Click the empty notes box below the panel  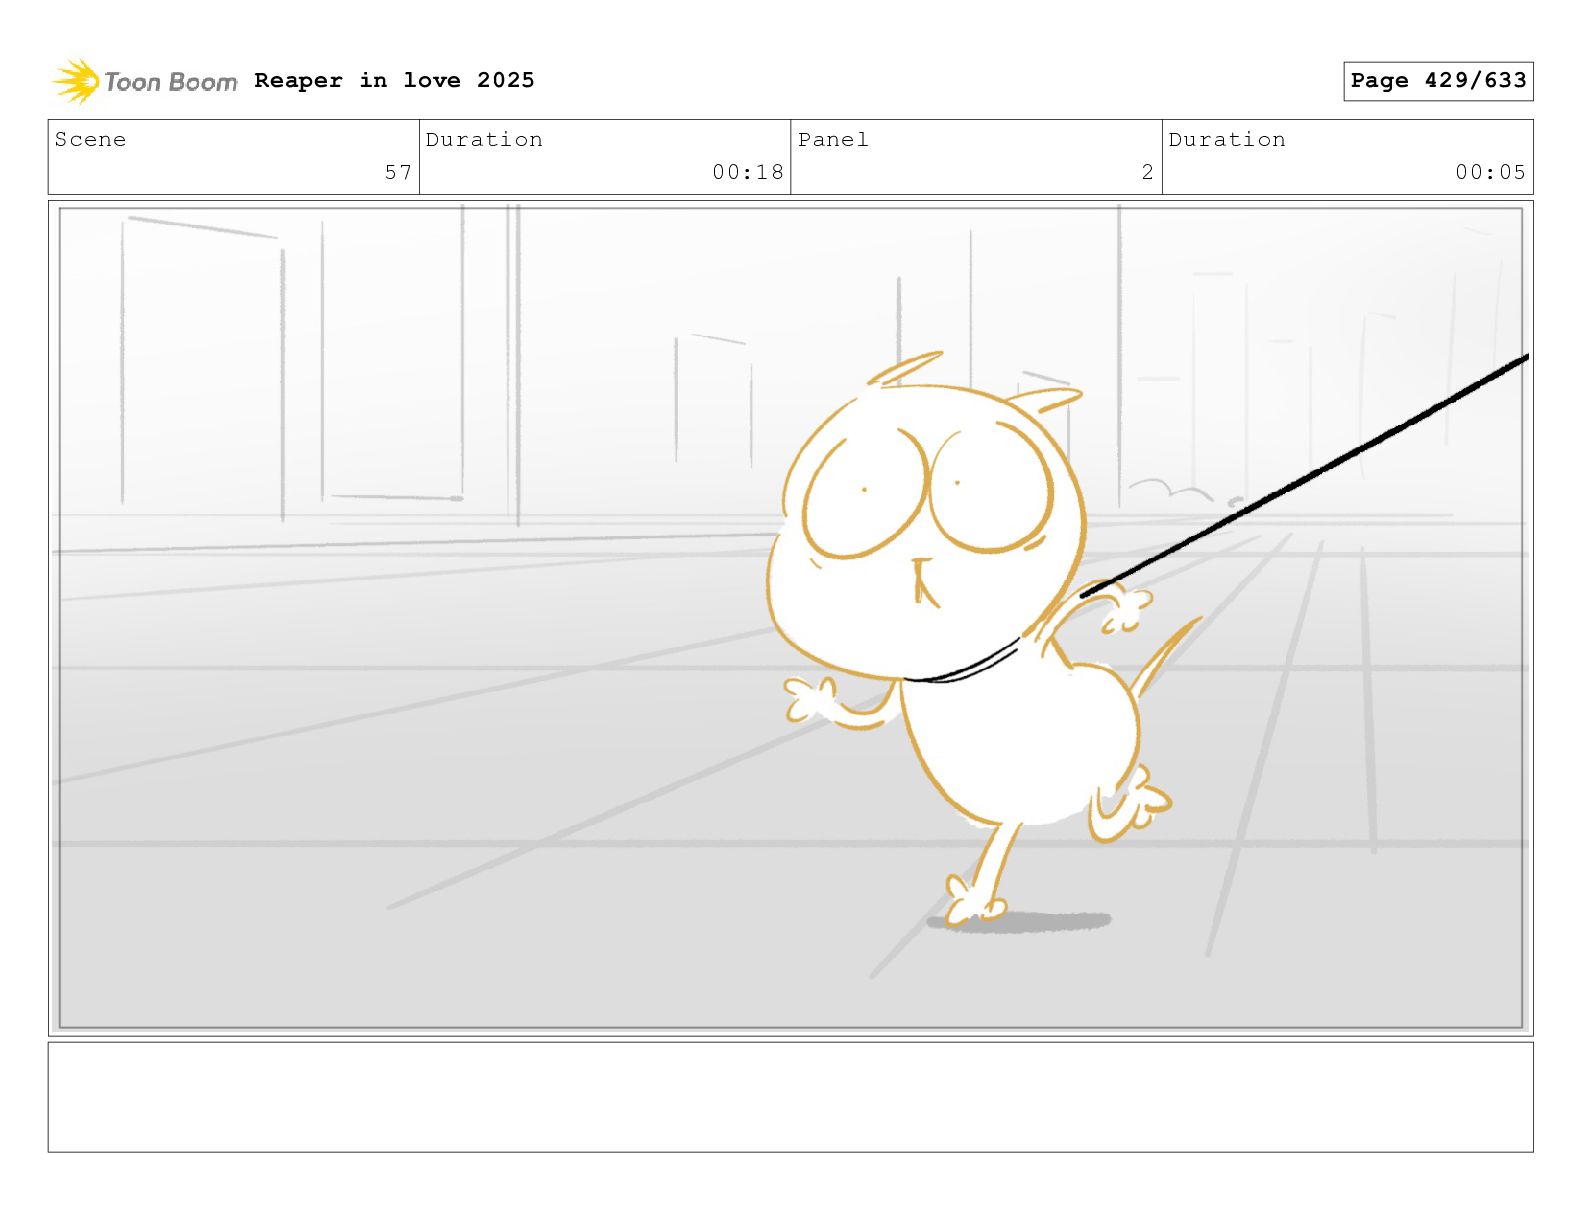(790, 1097)
